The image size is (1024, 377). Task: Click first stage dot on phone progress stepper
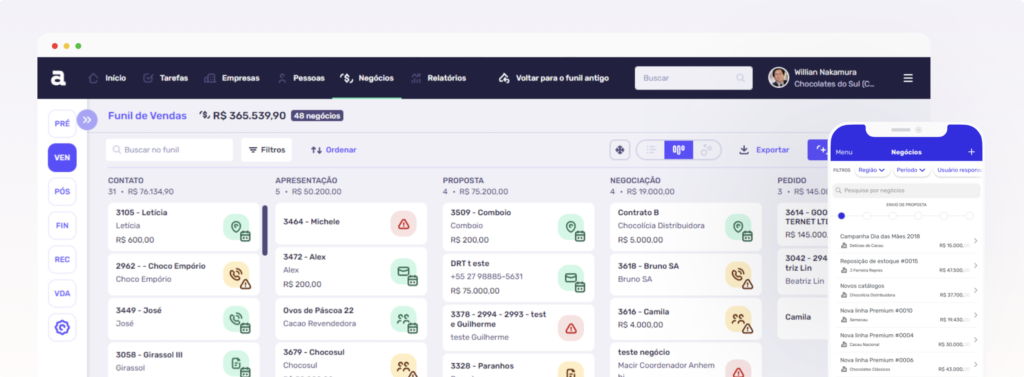[x=841, y=216]
